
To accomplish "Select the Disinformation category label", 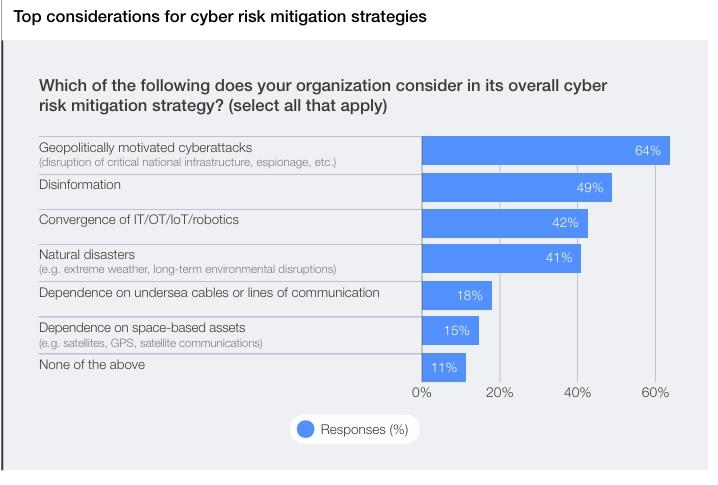I will pyautogui.click(x=80, y=185).
